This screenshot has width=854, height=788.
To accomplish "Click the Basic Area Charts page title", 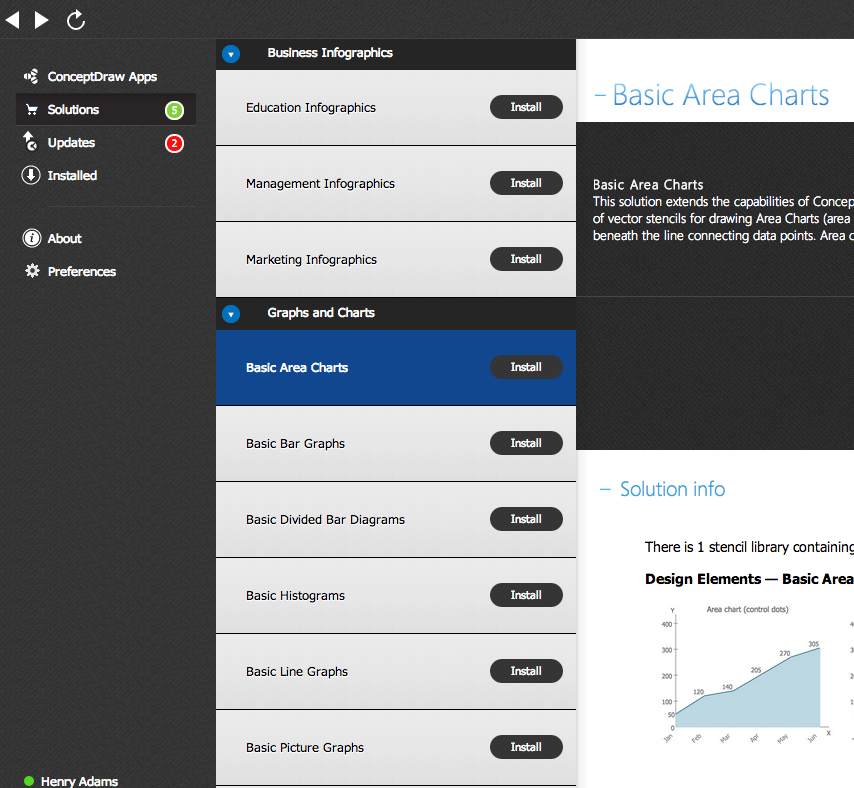I will [x=721, y=95].
